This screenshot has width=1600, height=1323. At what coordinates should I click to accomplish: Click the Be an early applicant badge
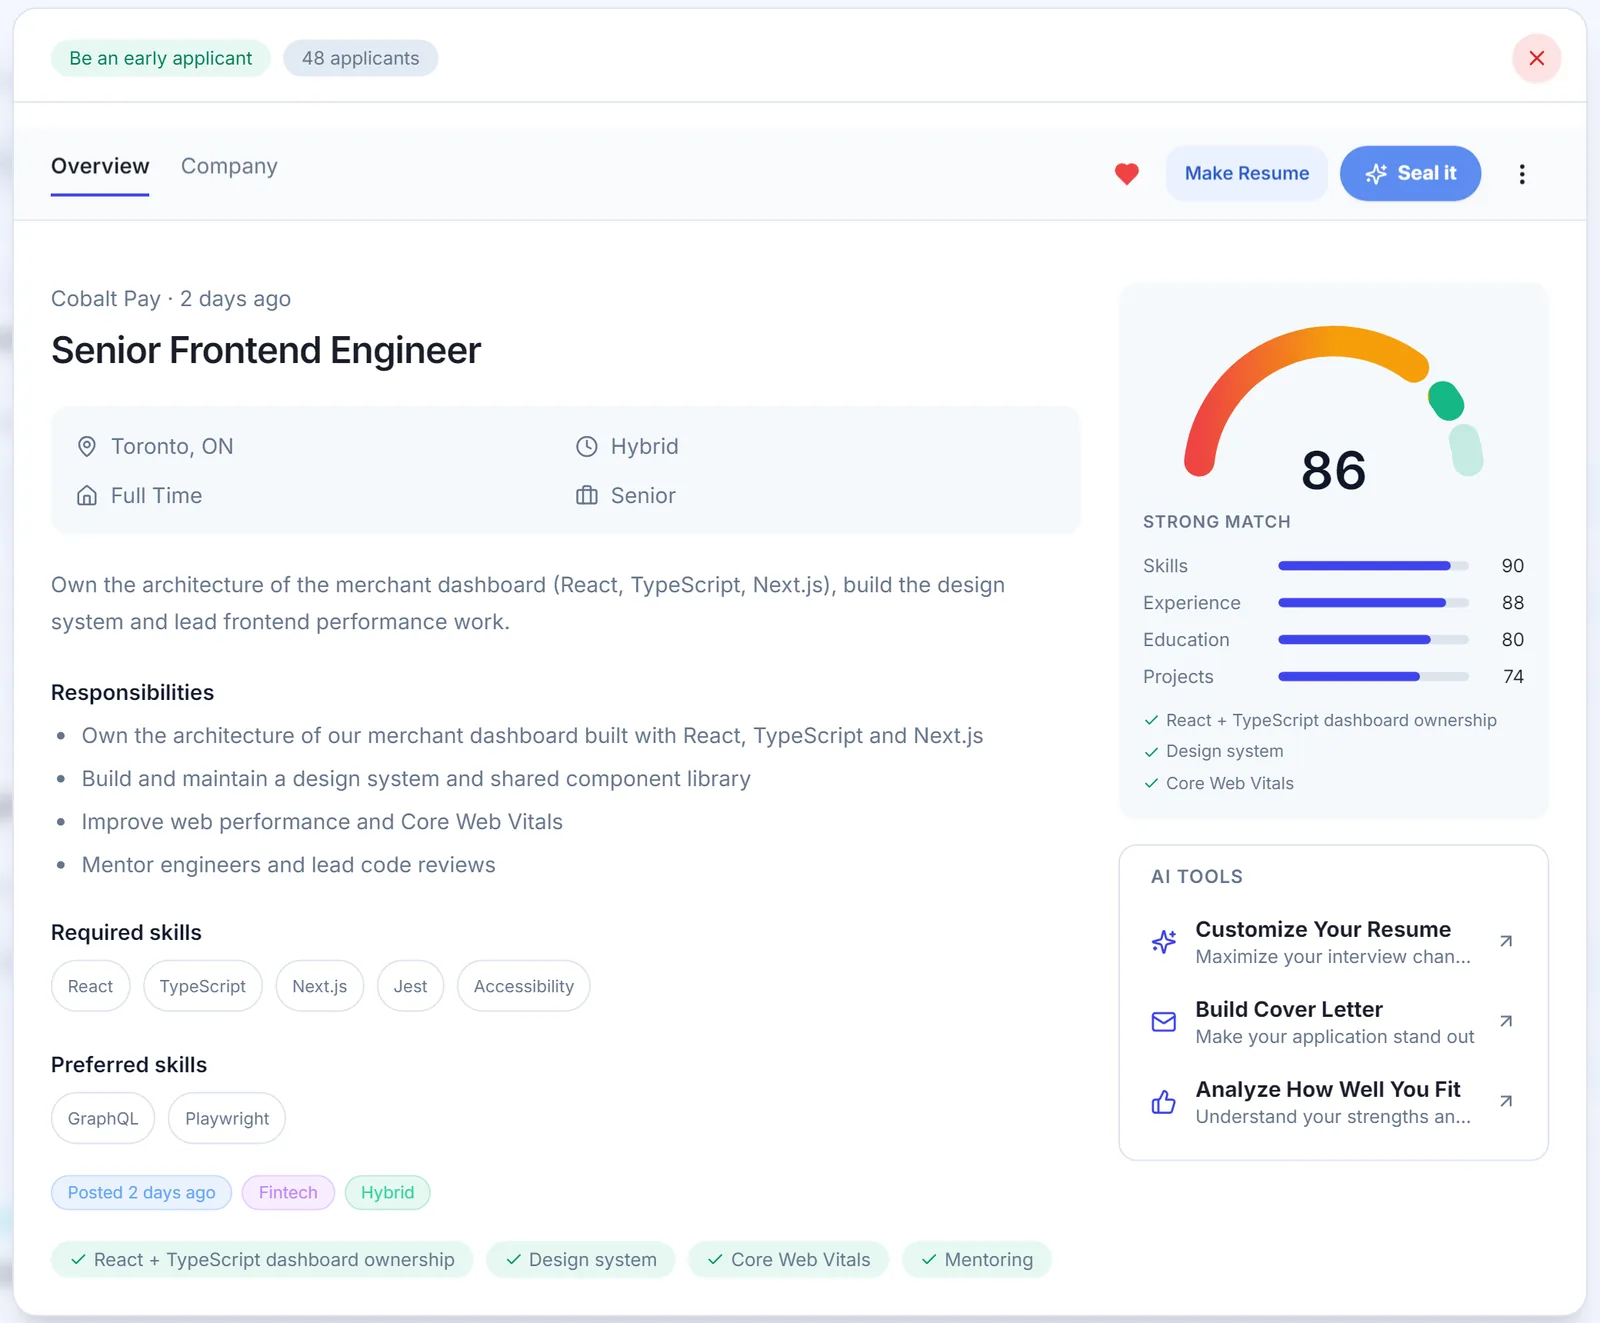tap(160, 58)
